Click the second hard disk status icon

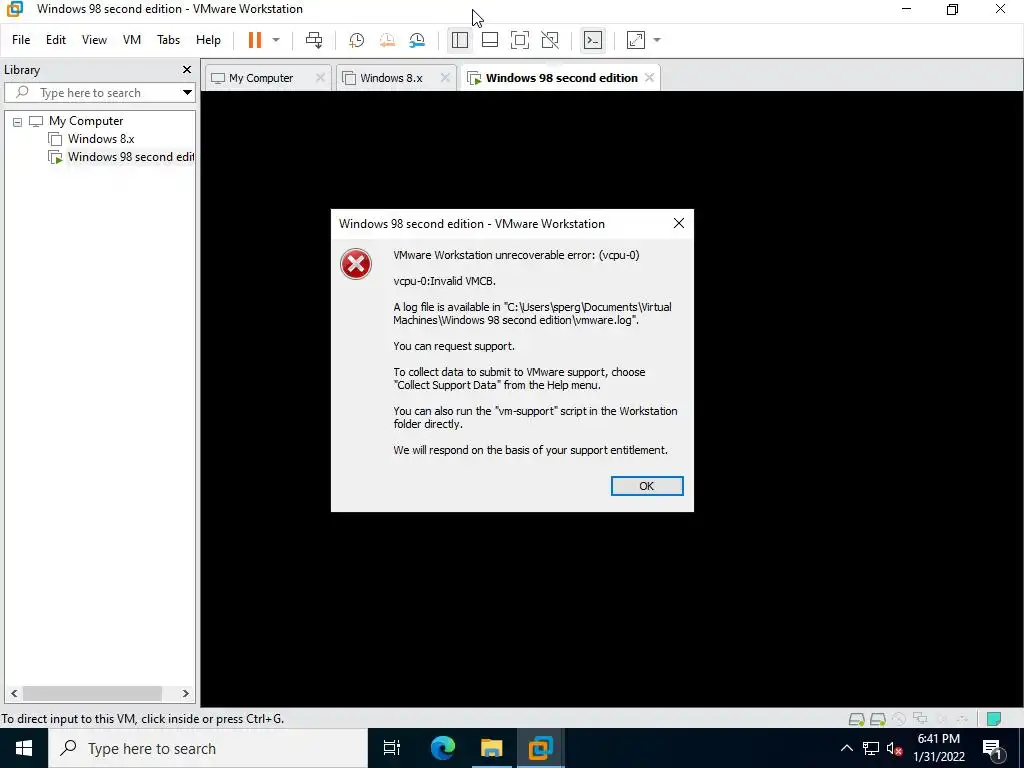click(x=878, y=719)
